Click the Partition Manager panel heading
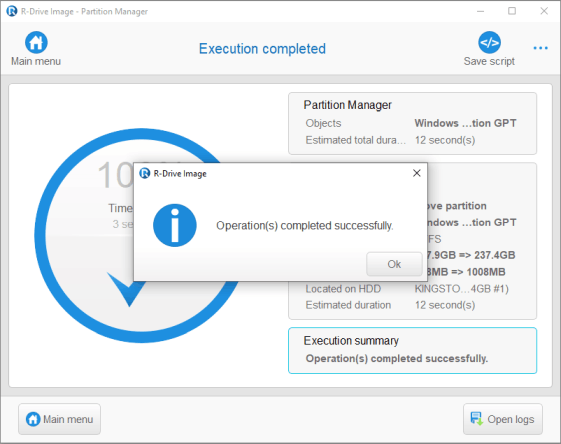The height and width of the screenshot is (444, 561). pos(347,105)
